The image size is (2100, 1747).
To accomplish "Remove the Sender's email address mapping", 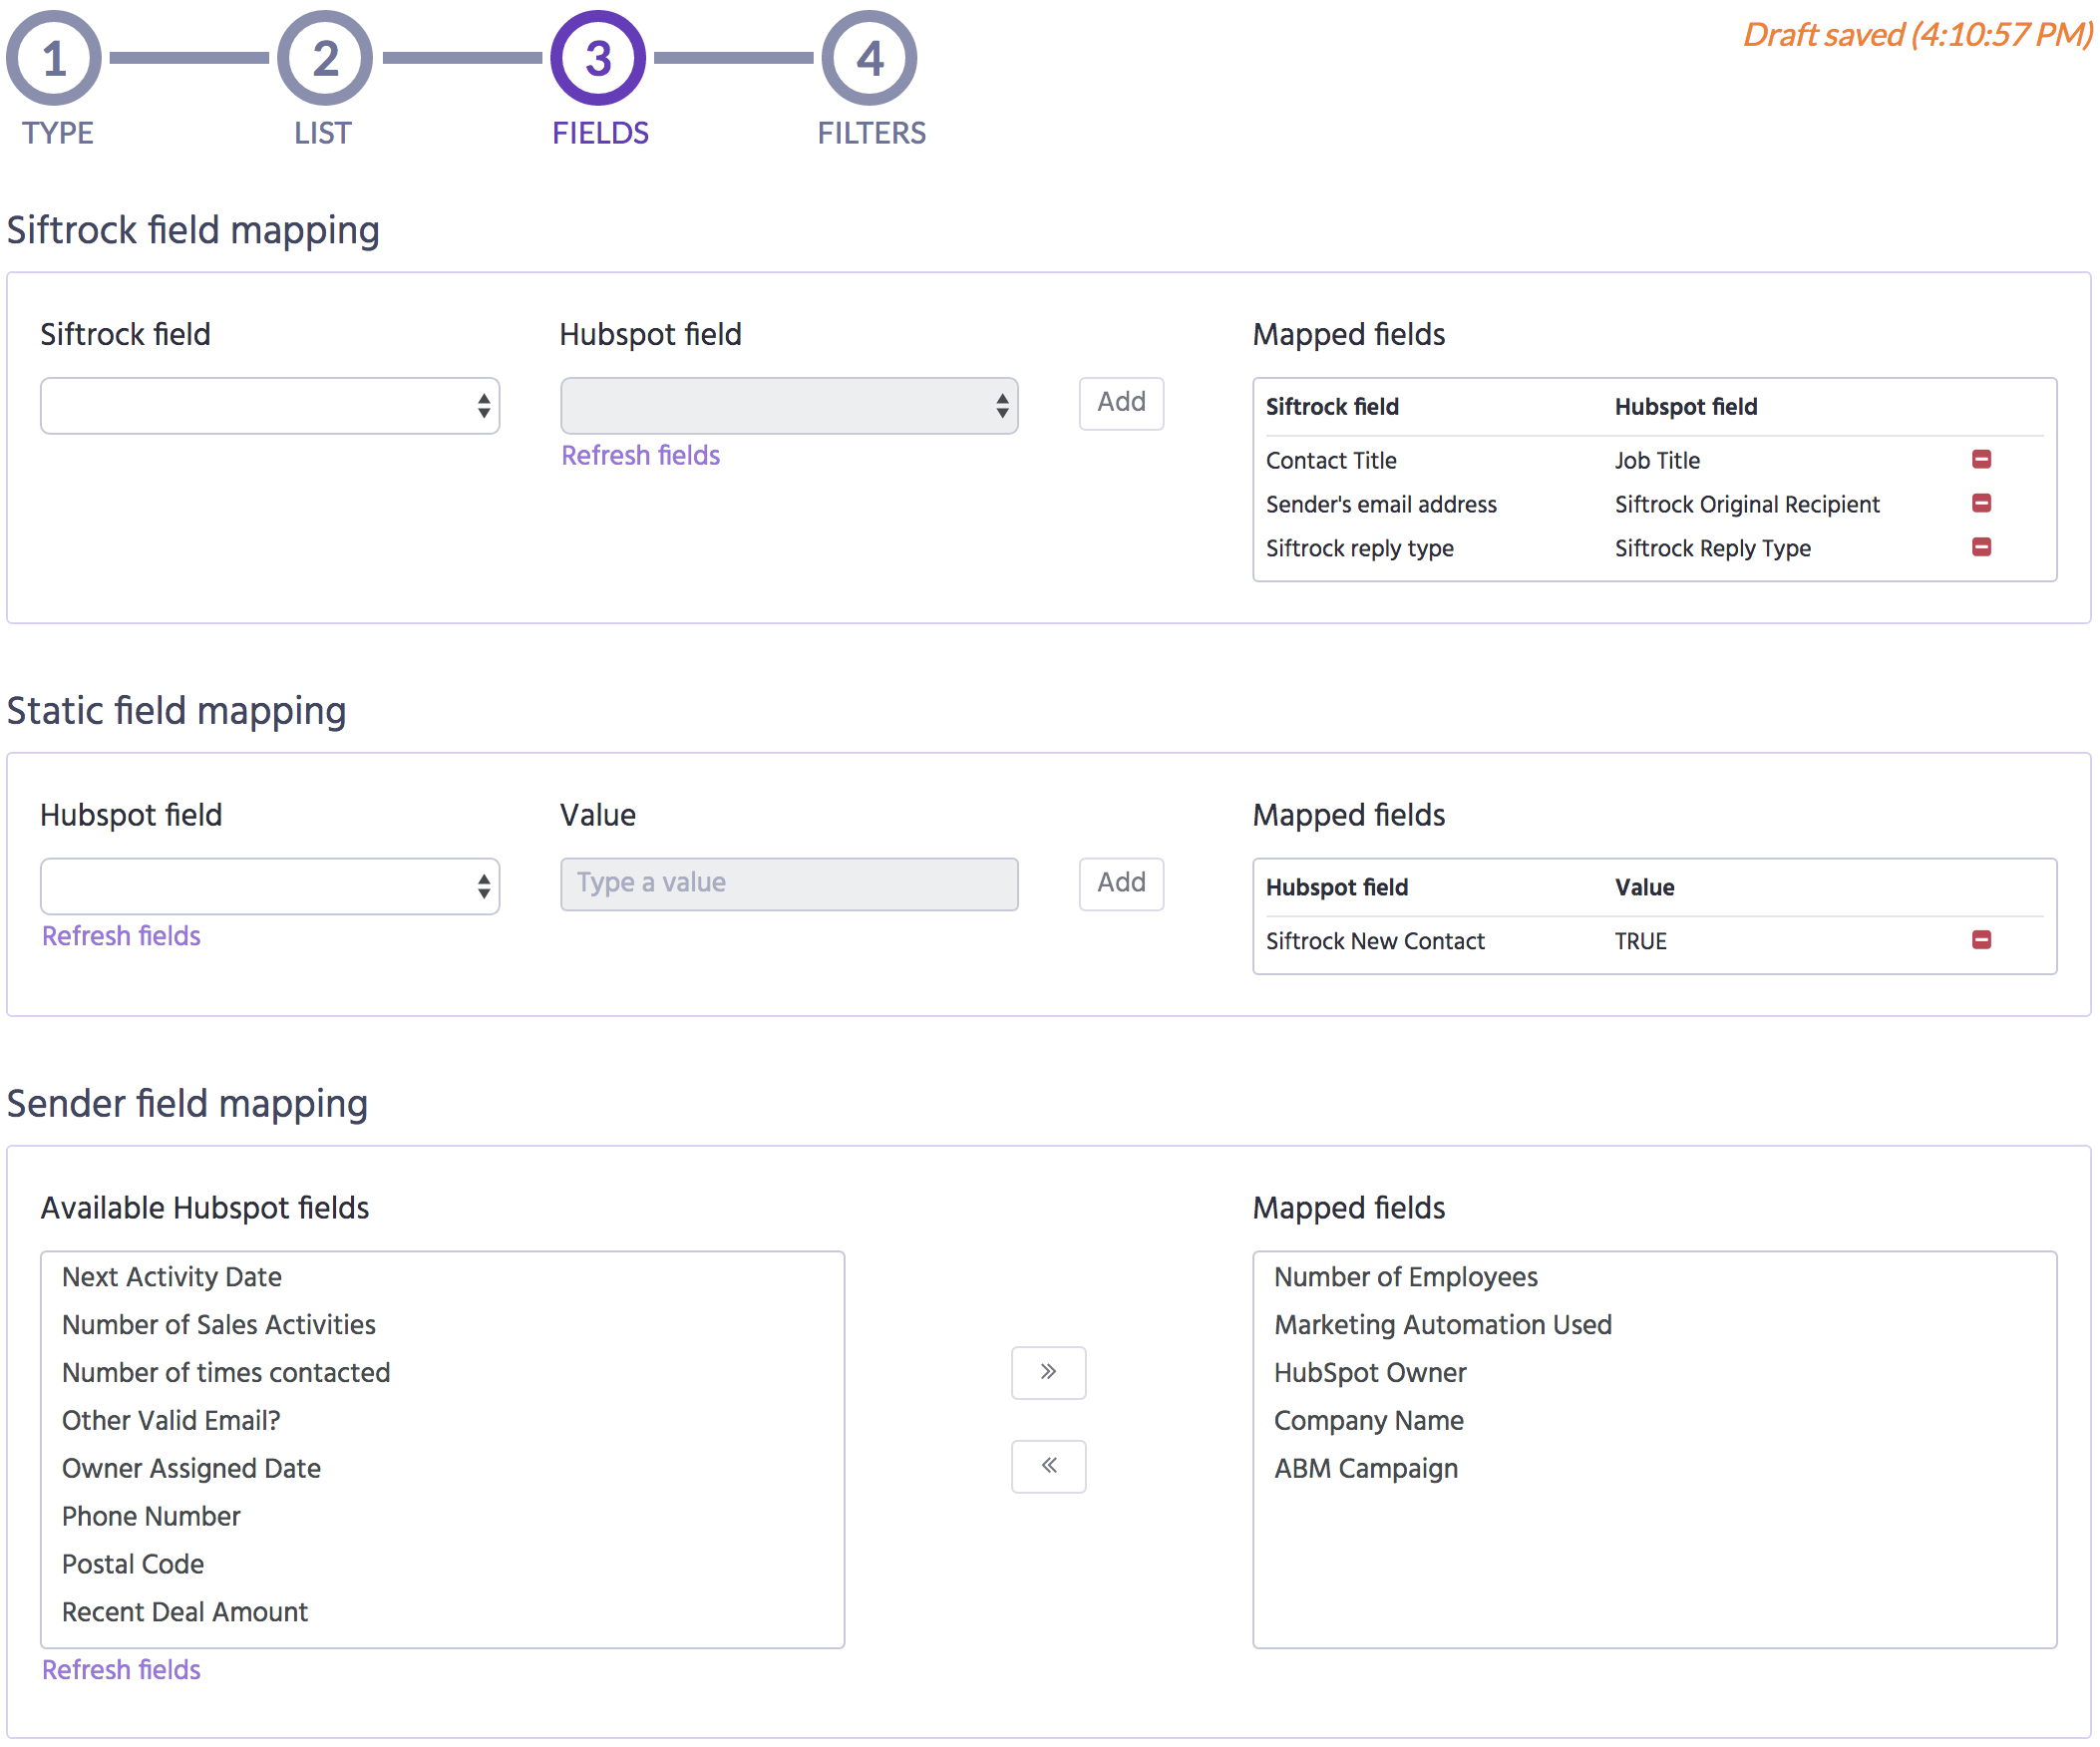I will tap(1981, 503).
